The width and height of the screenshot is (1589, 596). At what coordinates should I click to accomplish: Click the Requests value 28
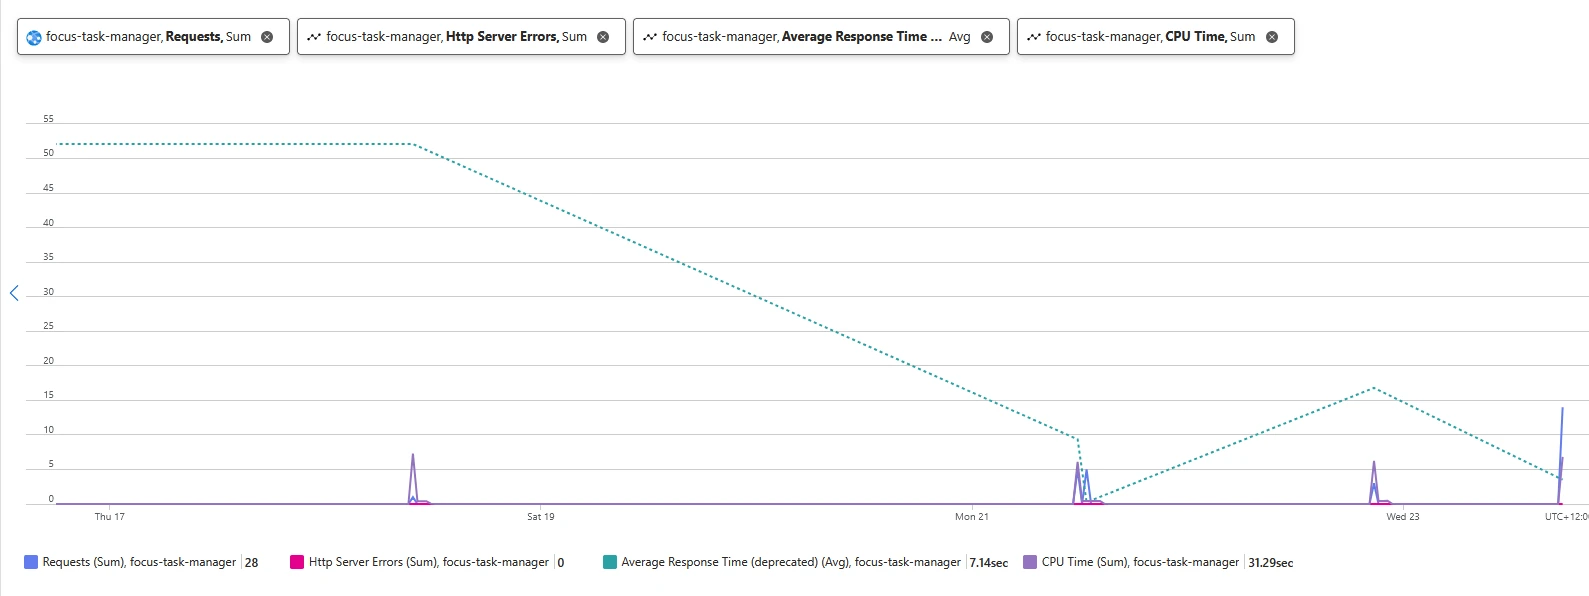[251, 563]
